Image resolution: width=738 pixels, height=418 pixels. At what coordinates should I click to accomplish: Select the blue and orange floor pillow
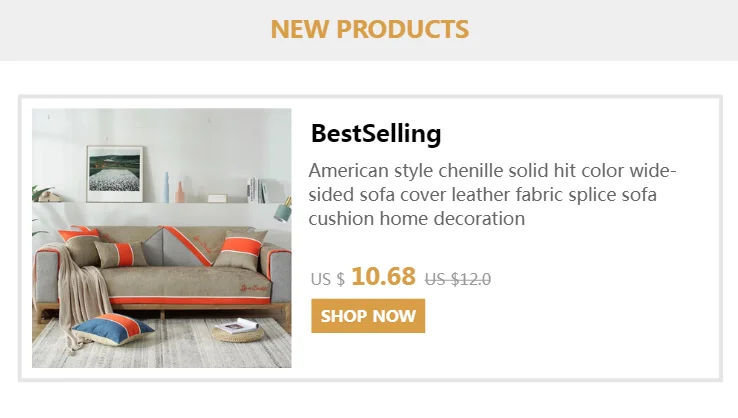coord(115,329)
